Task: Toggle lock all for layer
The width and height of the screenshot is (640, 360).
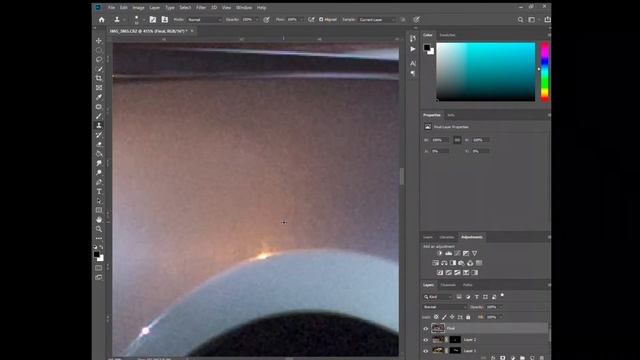Action: tap(468, 317)
